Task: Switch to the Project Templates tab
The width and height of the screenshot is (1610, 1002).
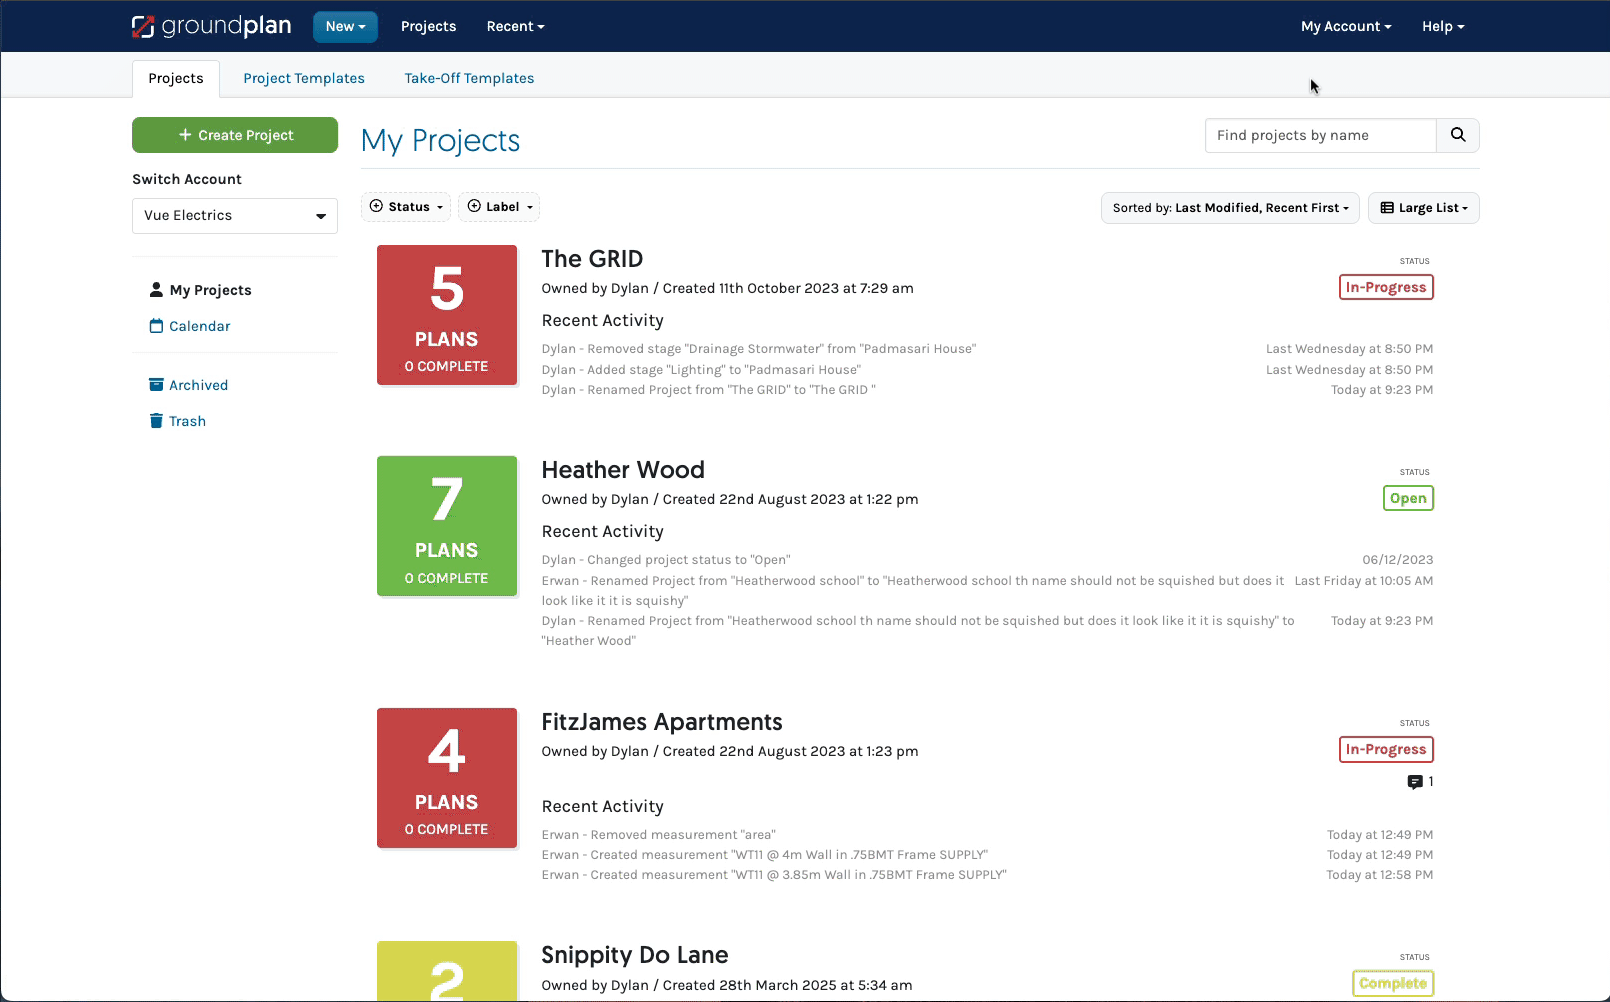Action: (303, 78)
